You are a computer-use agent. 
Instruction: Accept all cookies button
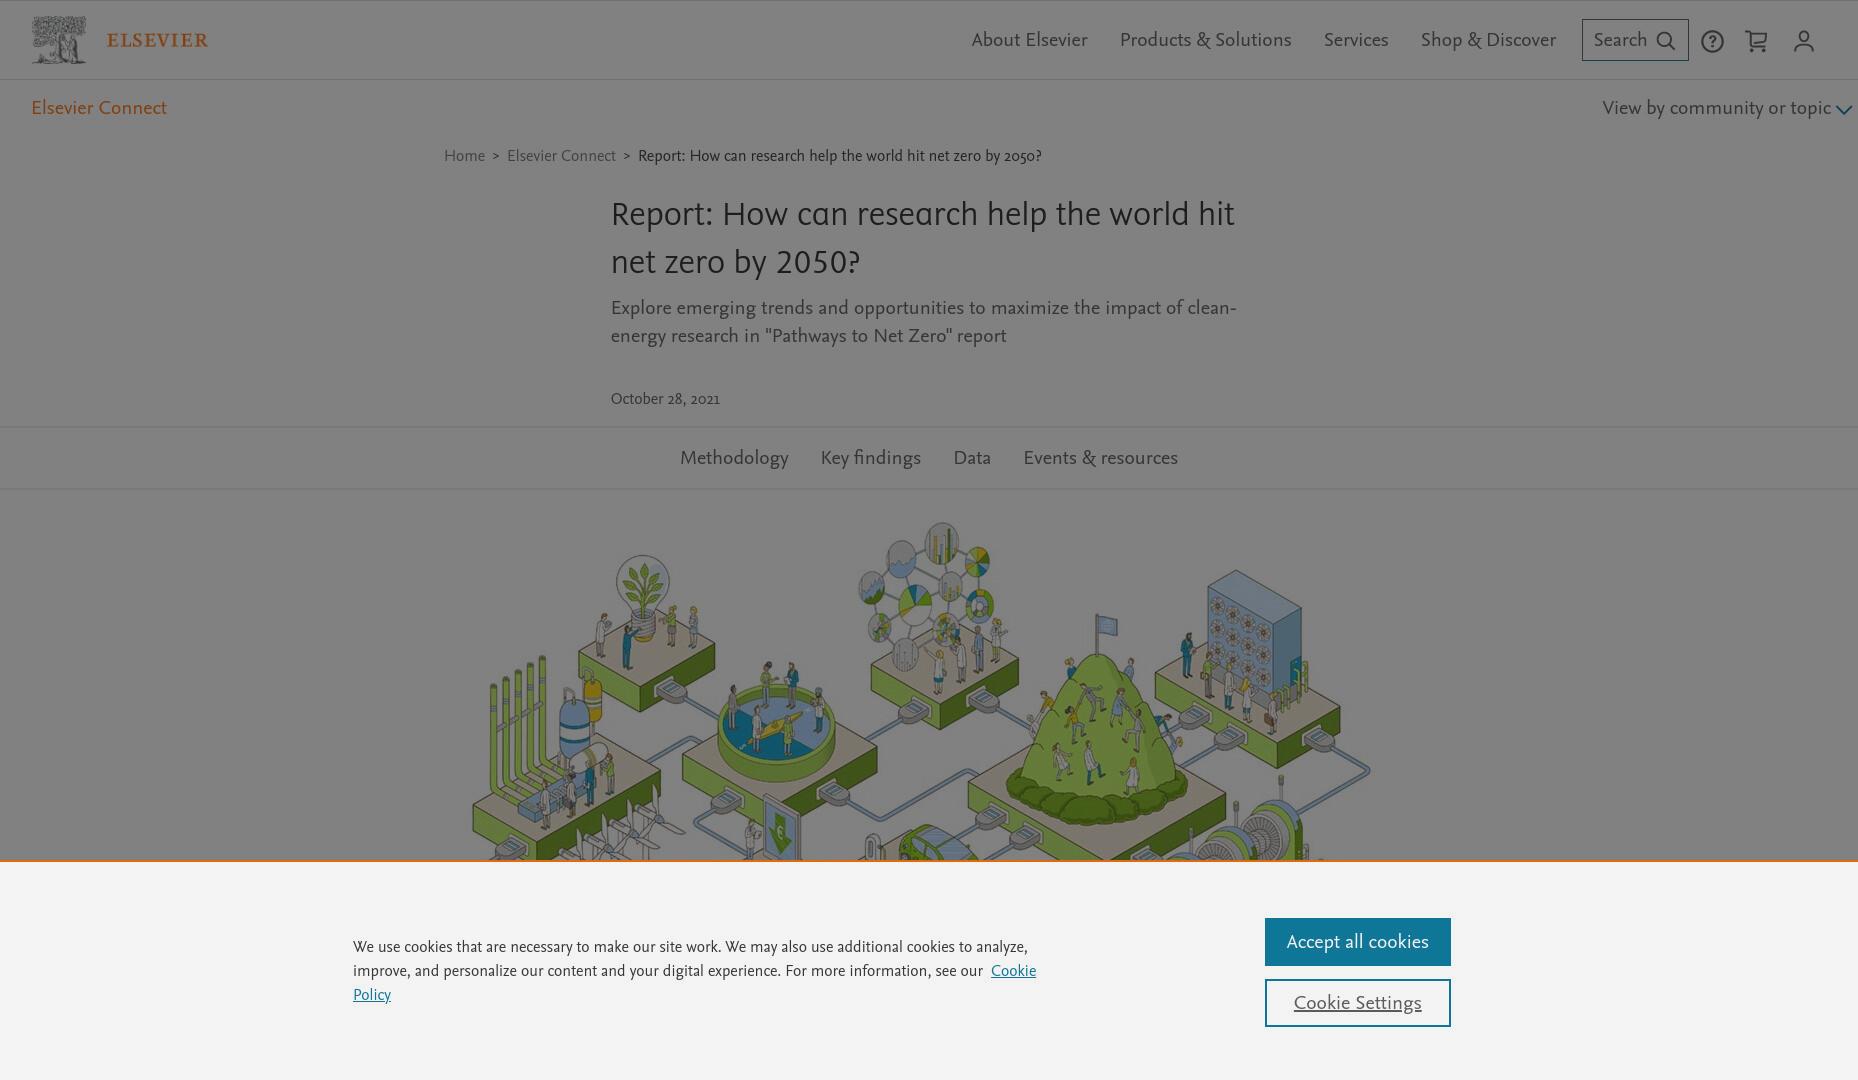tap(1357, 942)
